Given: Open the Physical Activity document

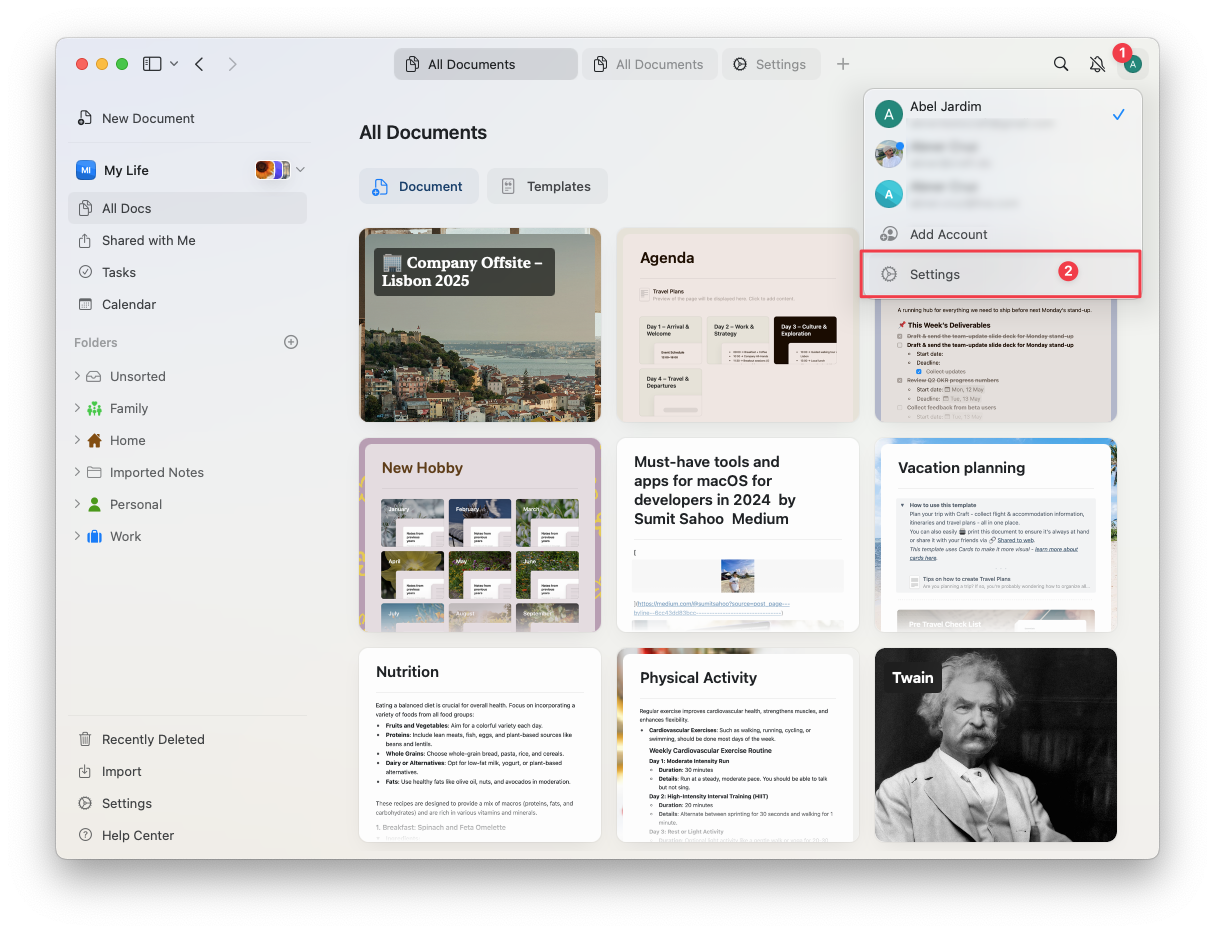Looking at the screenshot, I should pyautogui.click(x=738, y=745).
